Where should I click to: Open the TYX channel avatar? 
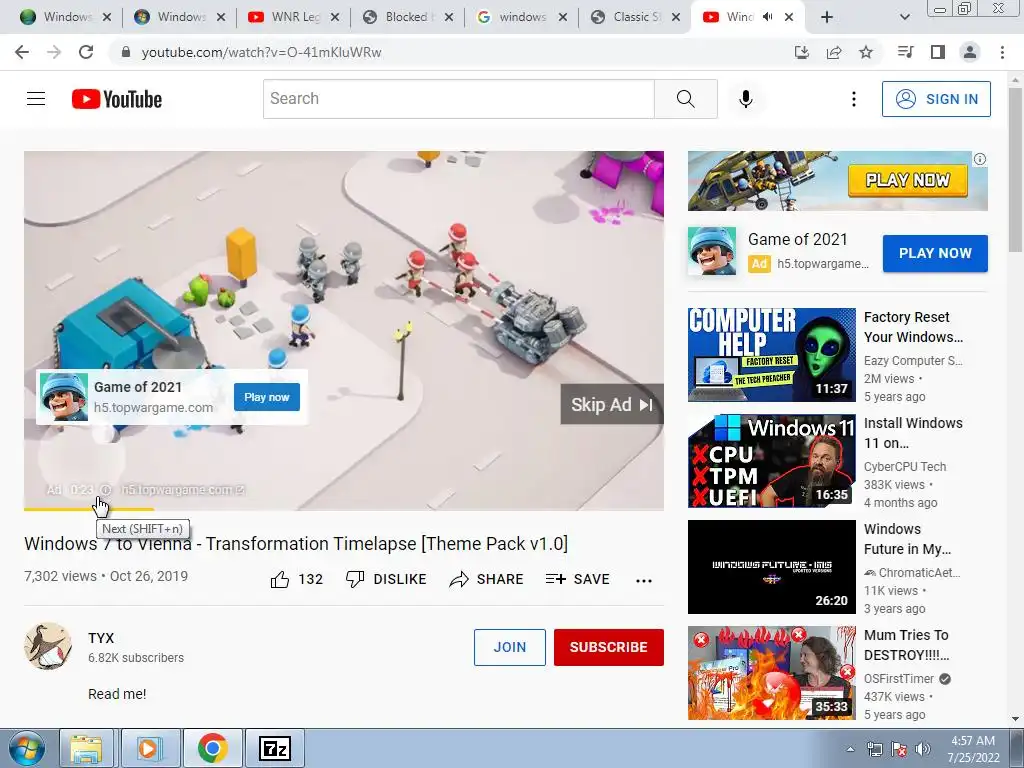point(48,646)
